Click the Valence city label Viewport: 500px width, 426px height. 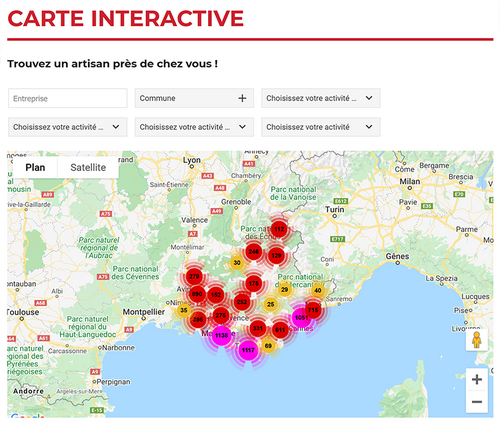[194, 220]
